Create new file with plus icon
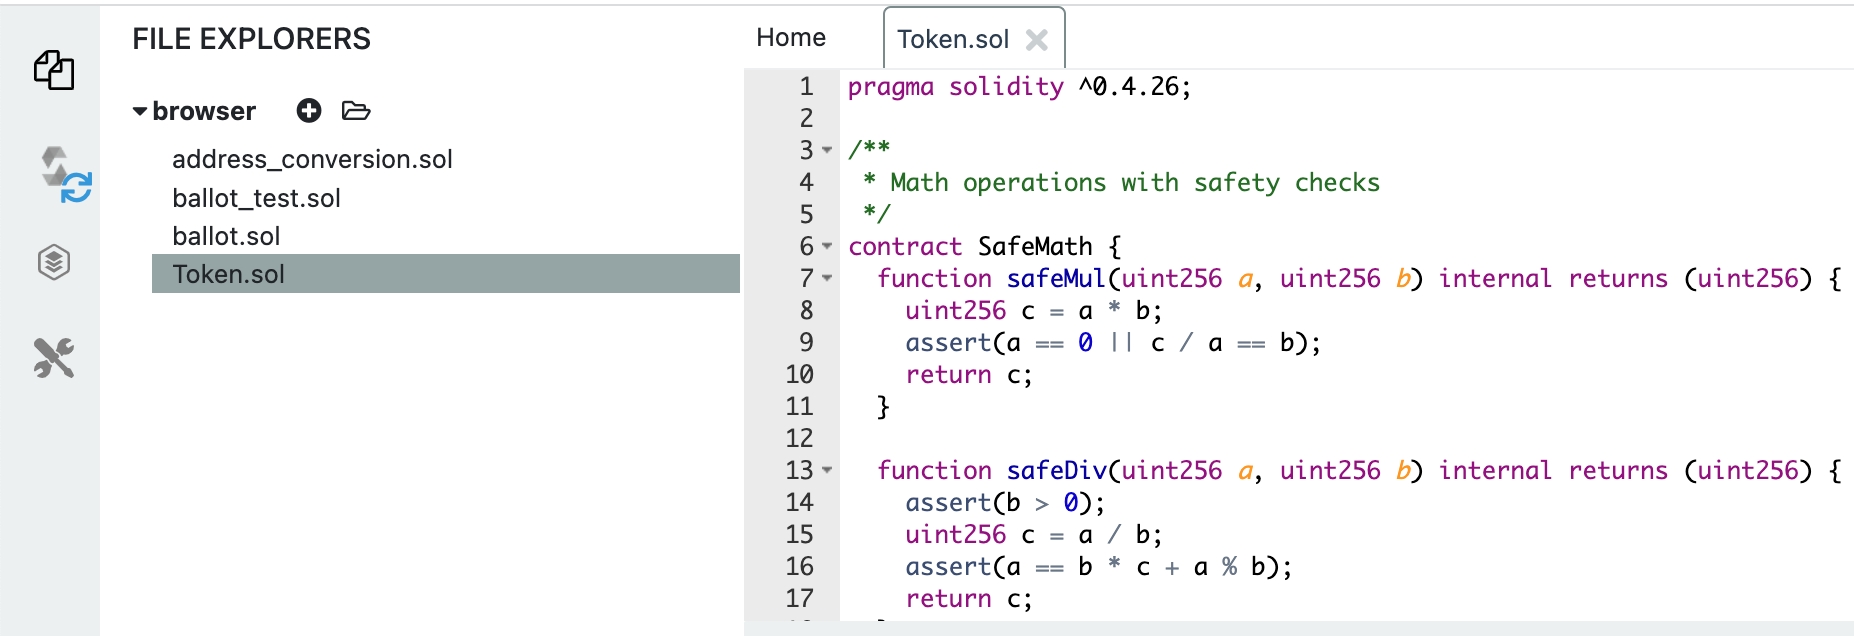This screenshot has height=636, width=1854. [x=309, y=111]
